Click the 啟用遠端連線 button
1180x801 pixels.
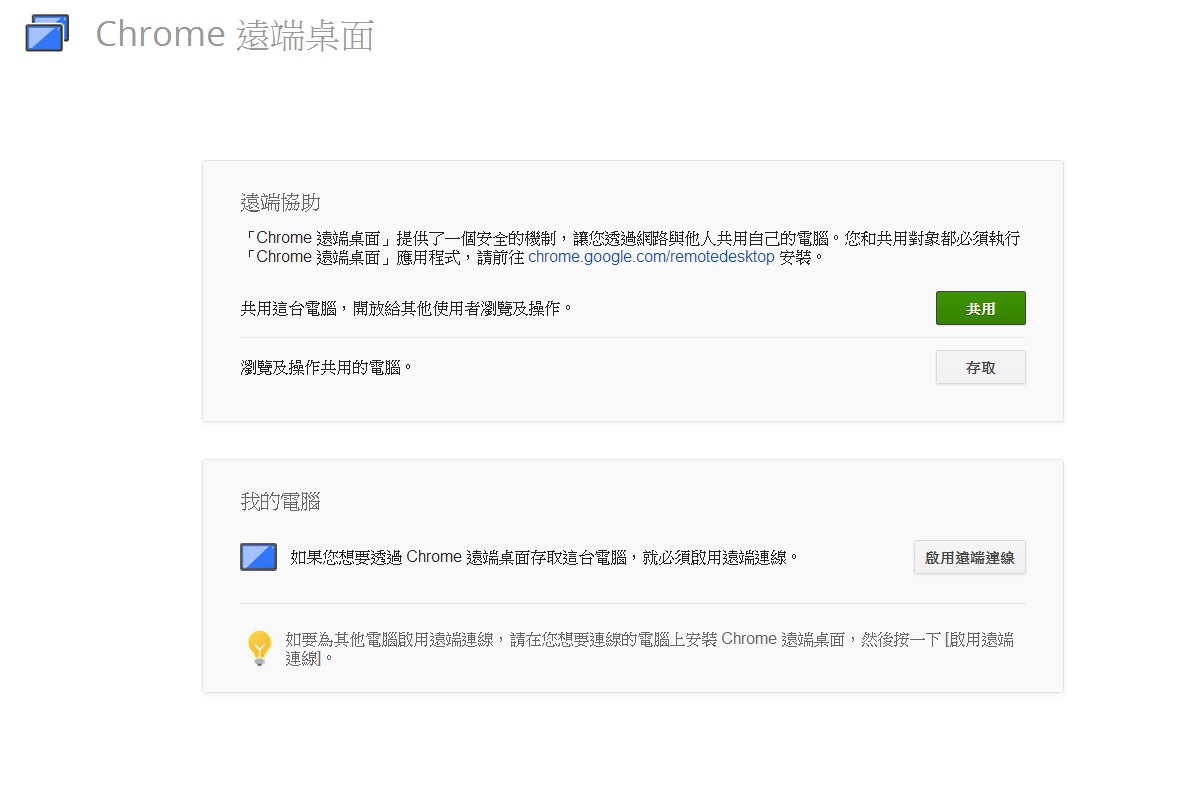[969, 558]
